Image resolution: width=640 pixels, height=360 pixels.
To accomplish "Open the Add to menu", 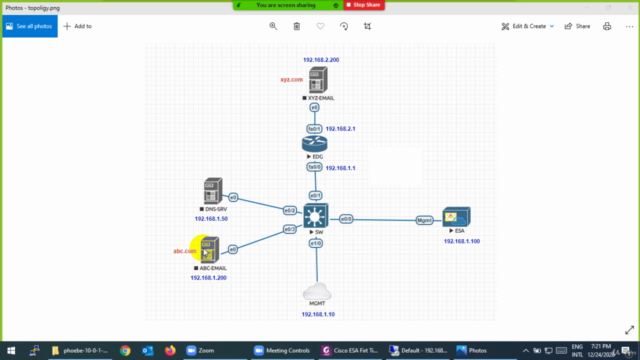I will point(78,26).
